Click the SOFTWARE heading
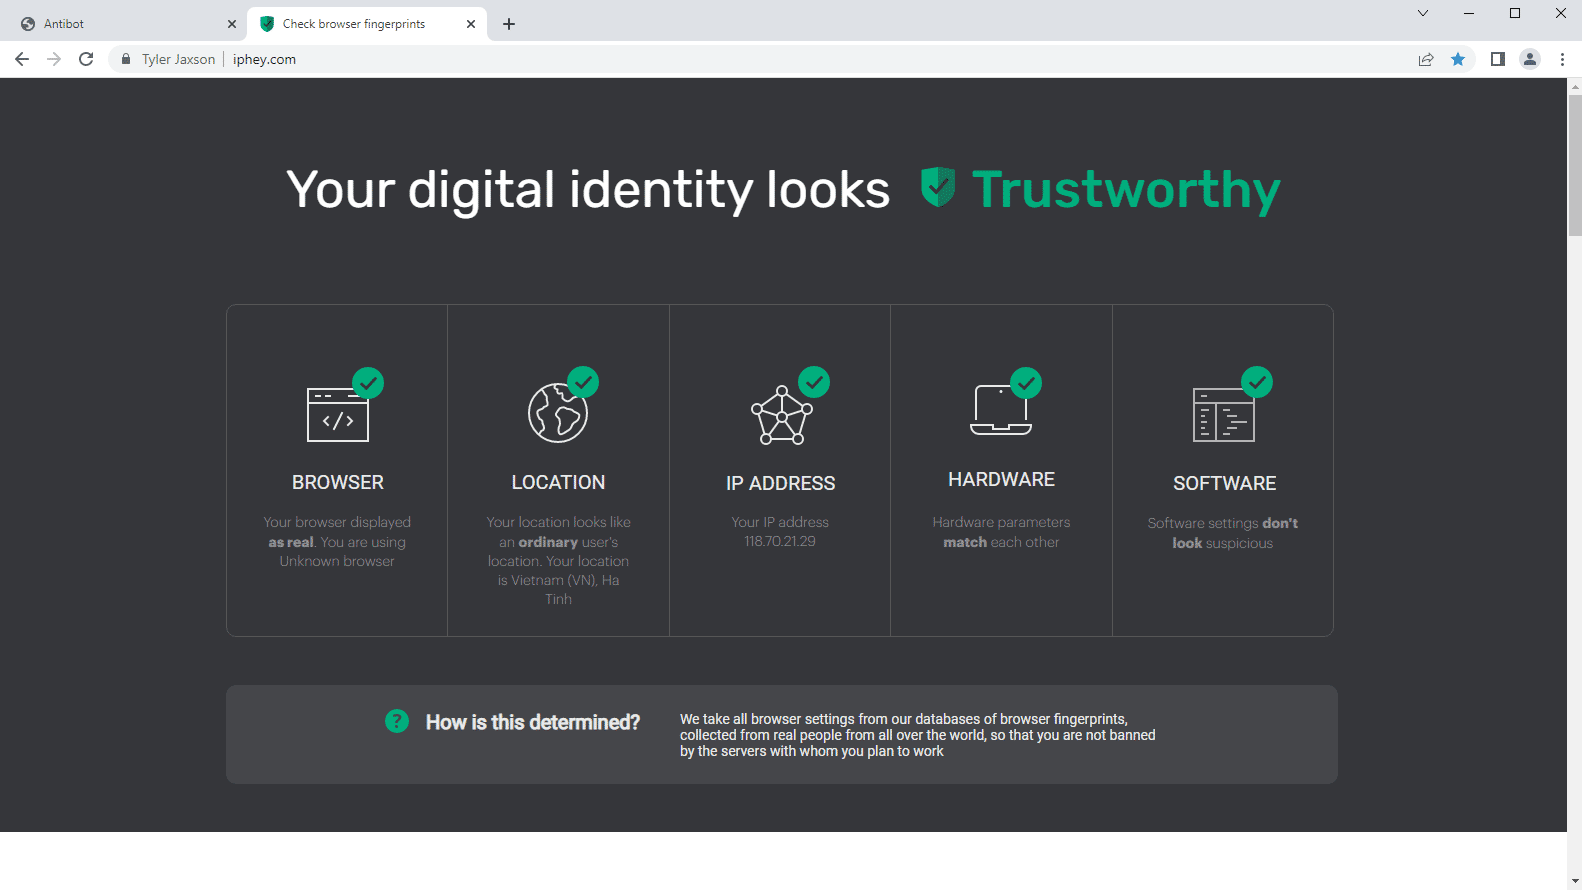Image resolution: width=1582 pixels, height=890 pixels. click(x=1224, y=483)
